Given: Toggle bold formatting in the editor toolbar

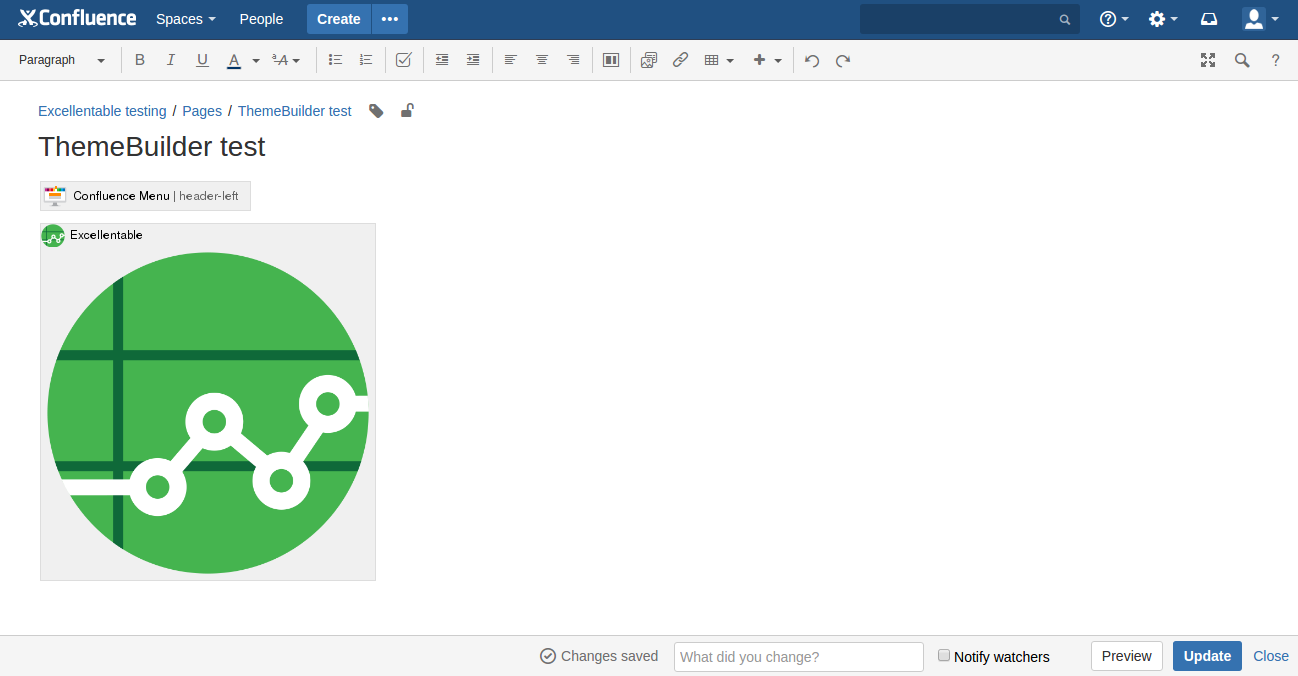Looking at the screenshot, I should (x=140, y=60).
